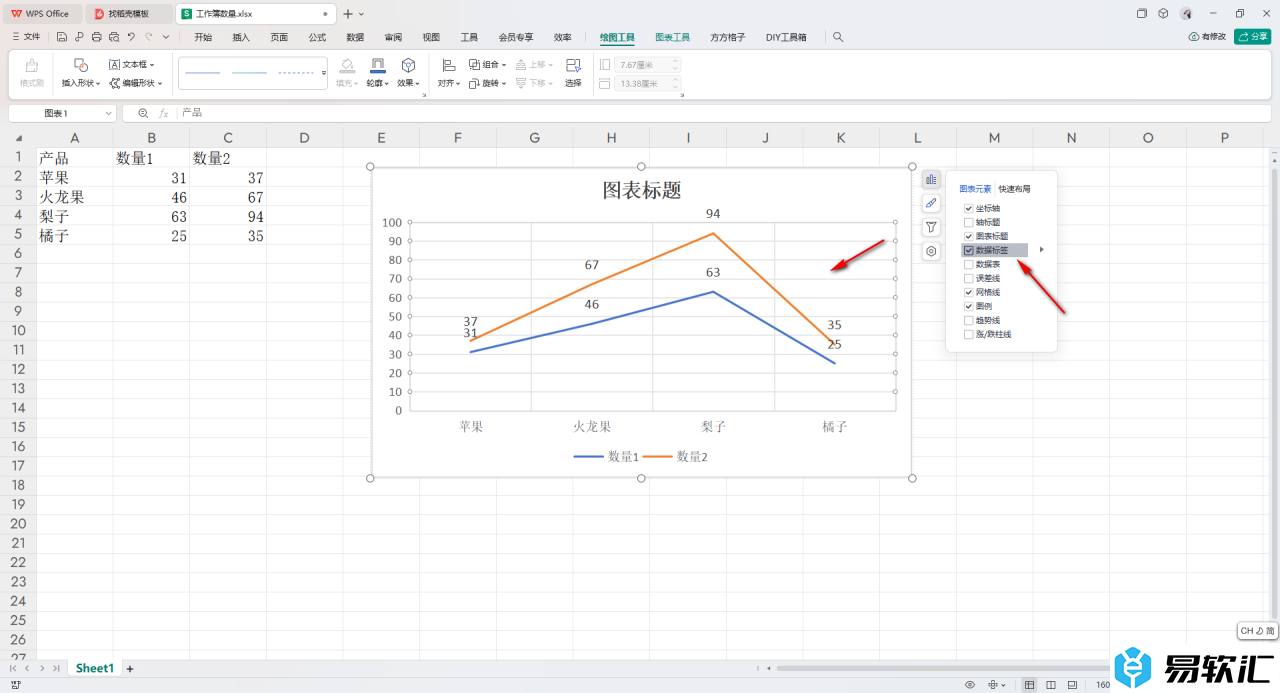Click the chart title 图表标题
Viewport: 1280px width, 693px height.
click(641, 190)
